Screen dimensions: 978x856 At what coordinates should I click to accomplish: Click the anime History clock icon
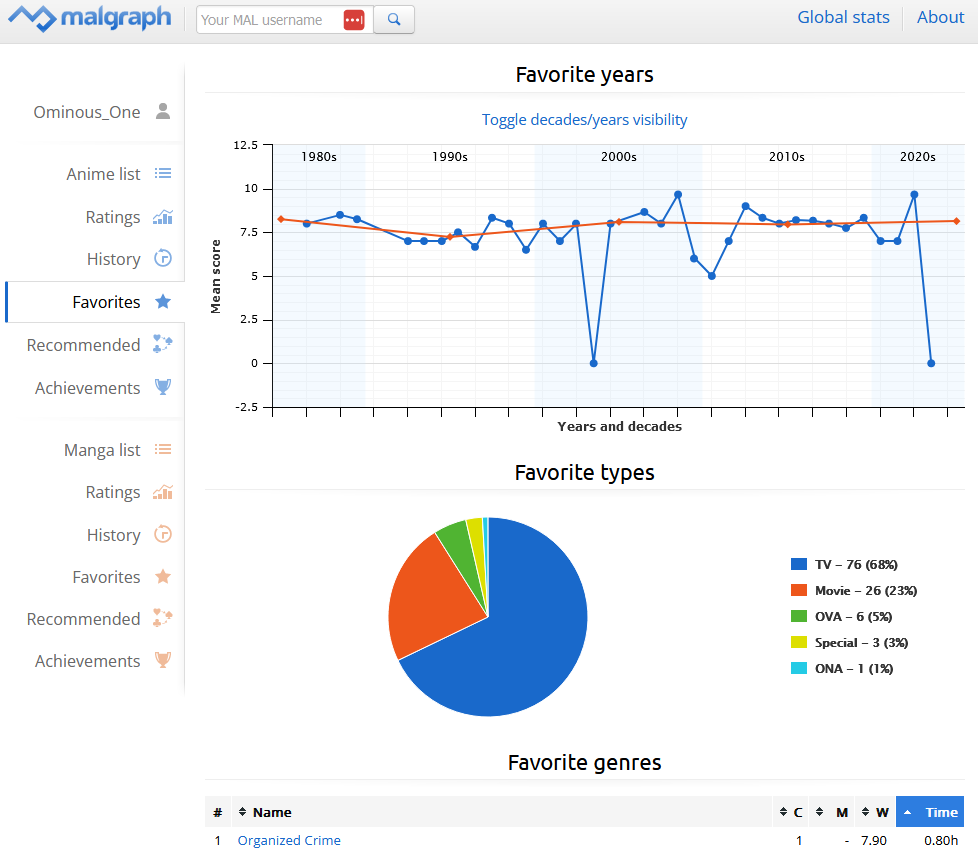coord(163,259)
